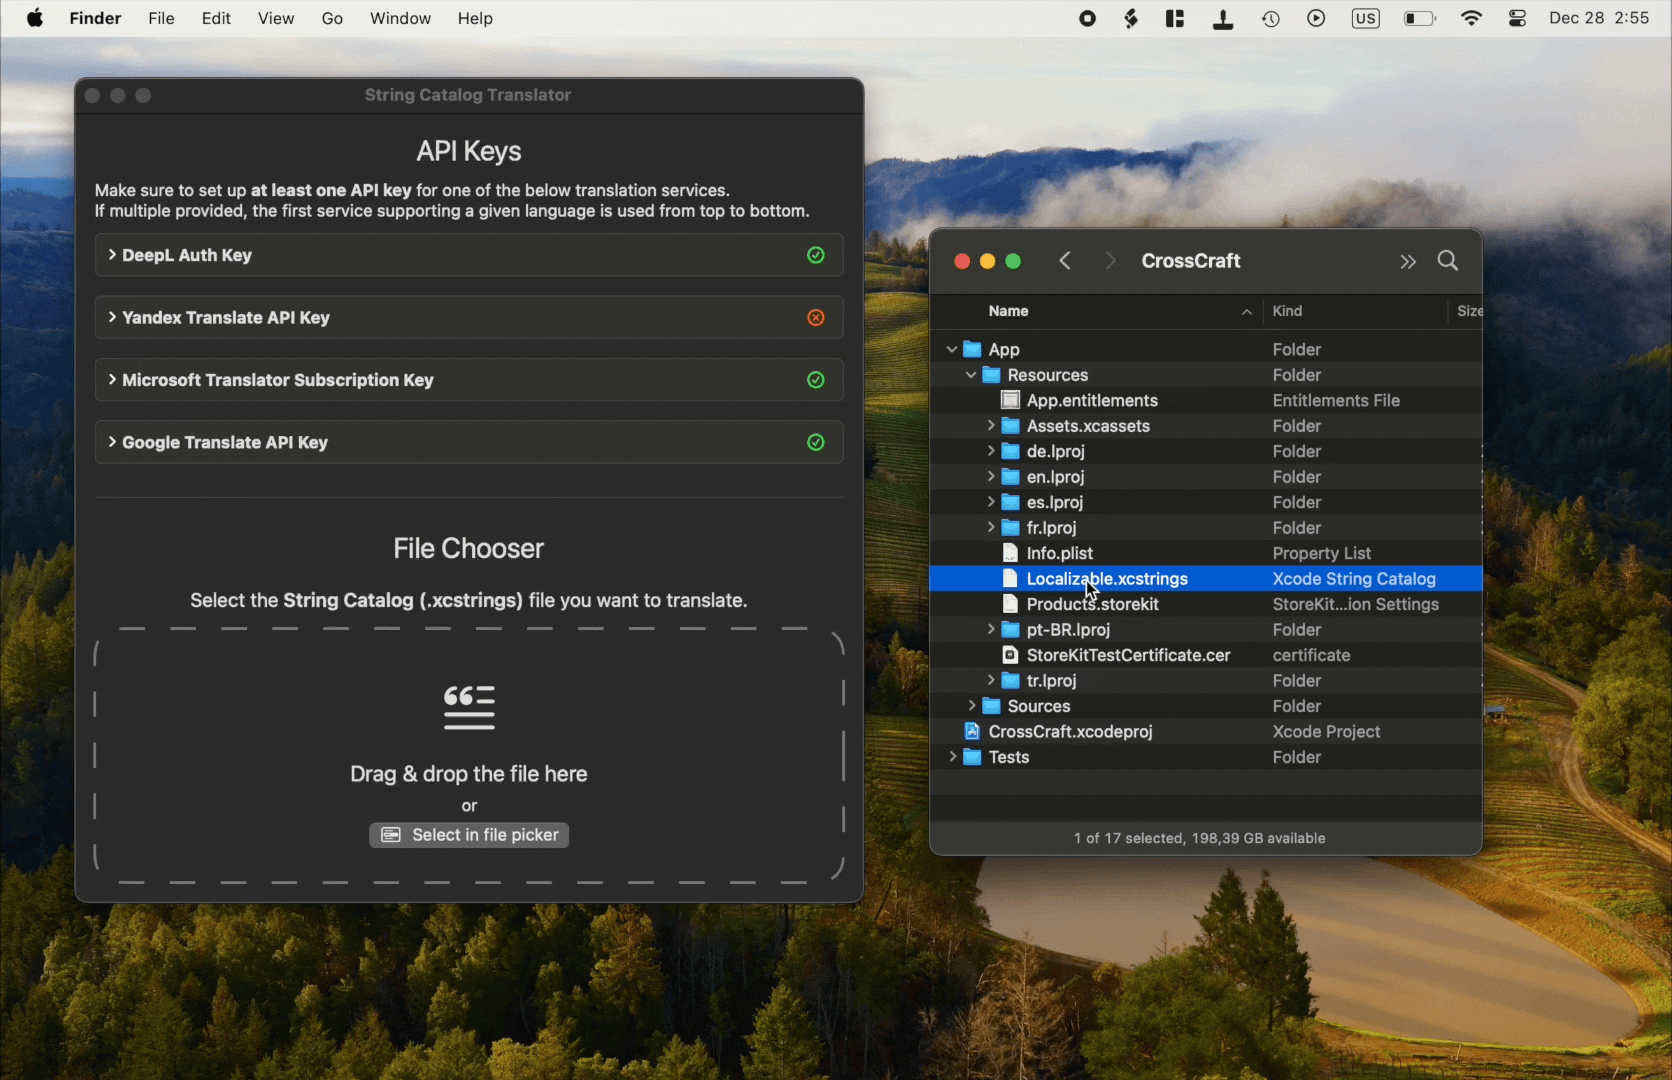1672x1080 pixels.
Task: Open the Edit menu
Action: point(216,18)
